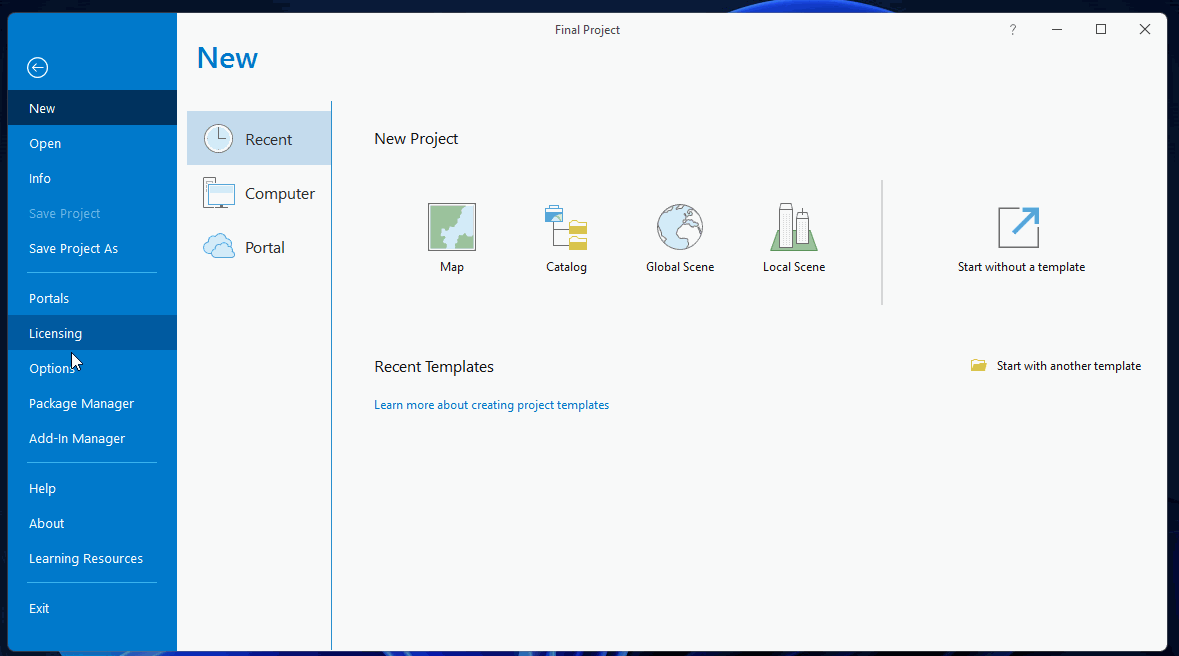This screenshot has height=656, width=1179.
Task: Click Exit in the sidebar
Action: coord(39,608)
